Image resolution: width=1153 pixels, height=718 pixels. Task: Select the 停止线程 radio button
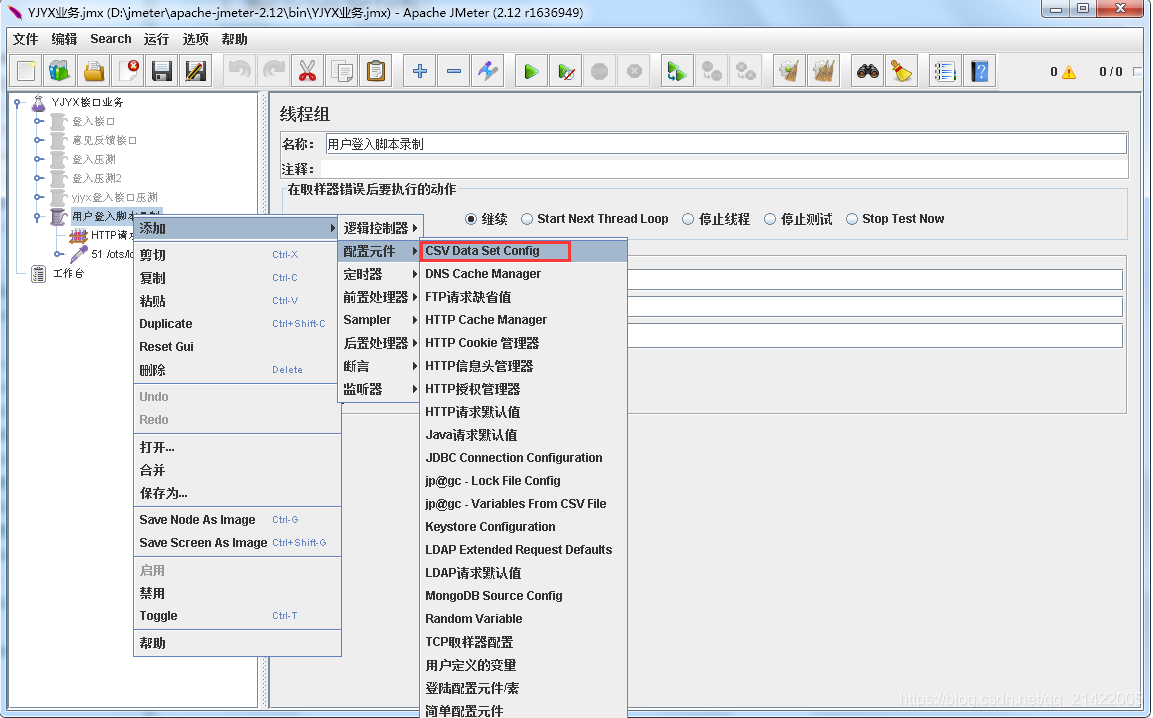[688, 219]
